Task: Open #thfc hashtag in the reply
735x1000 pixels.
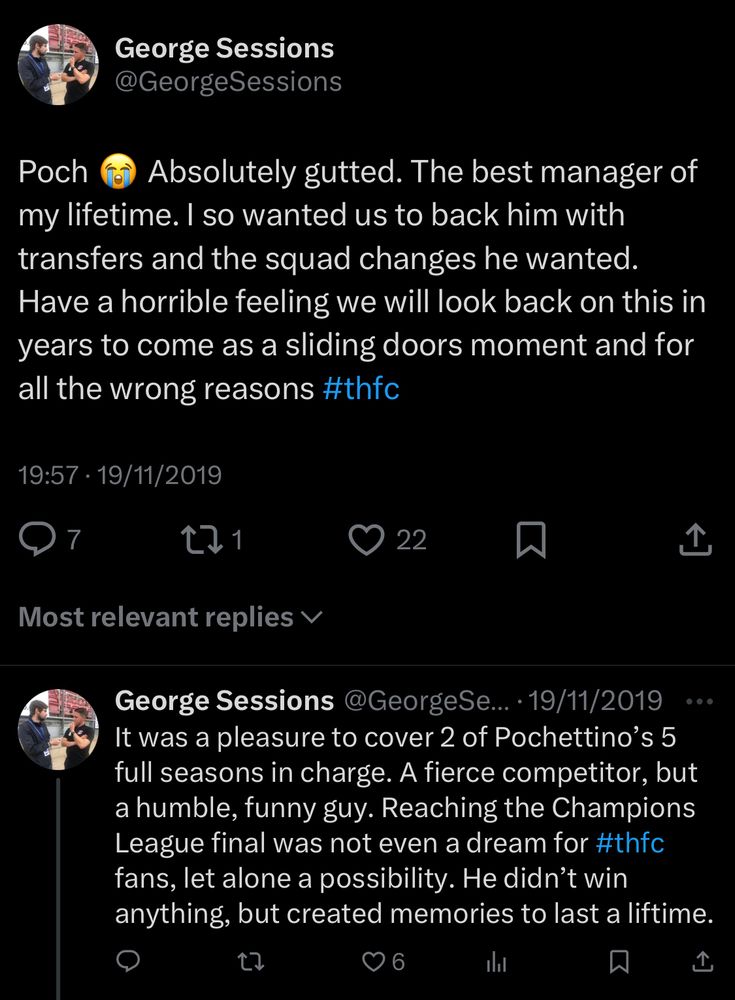Action: pos(629,842)
